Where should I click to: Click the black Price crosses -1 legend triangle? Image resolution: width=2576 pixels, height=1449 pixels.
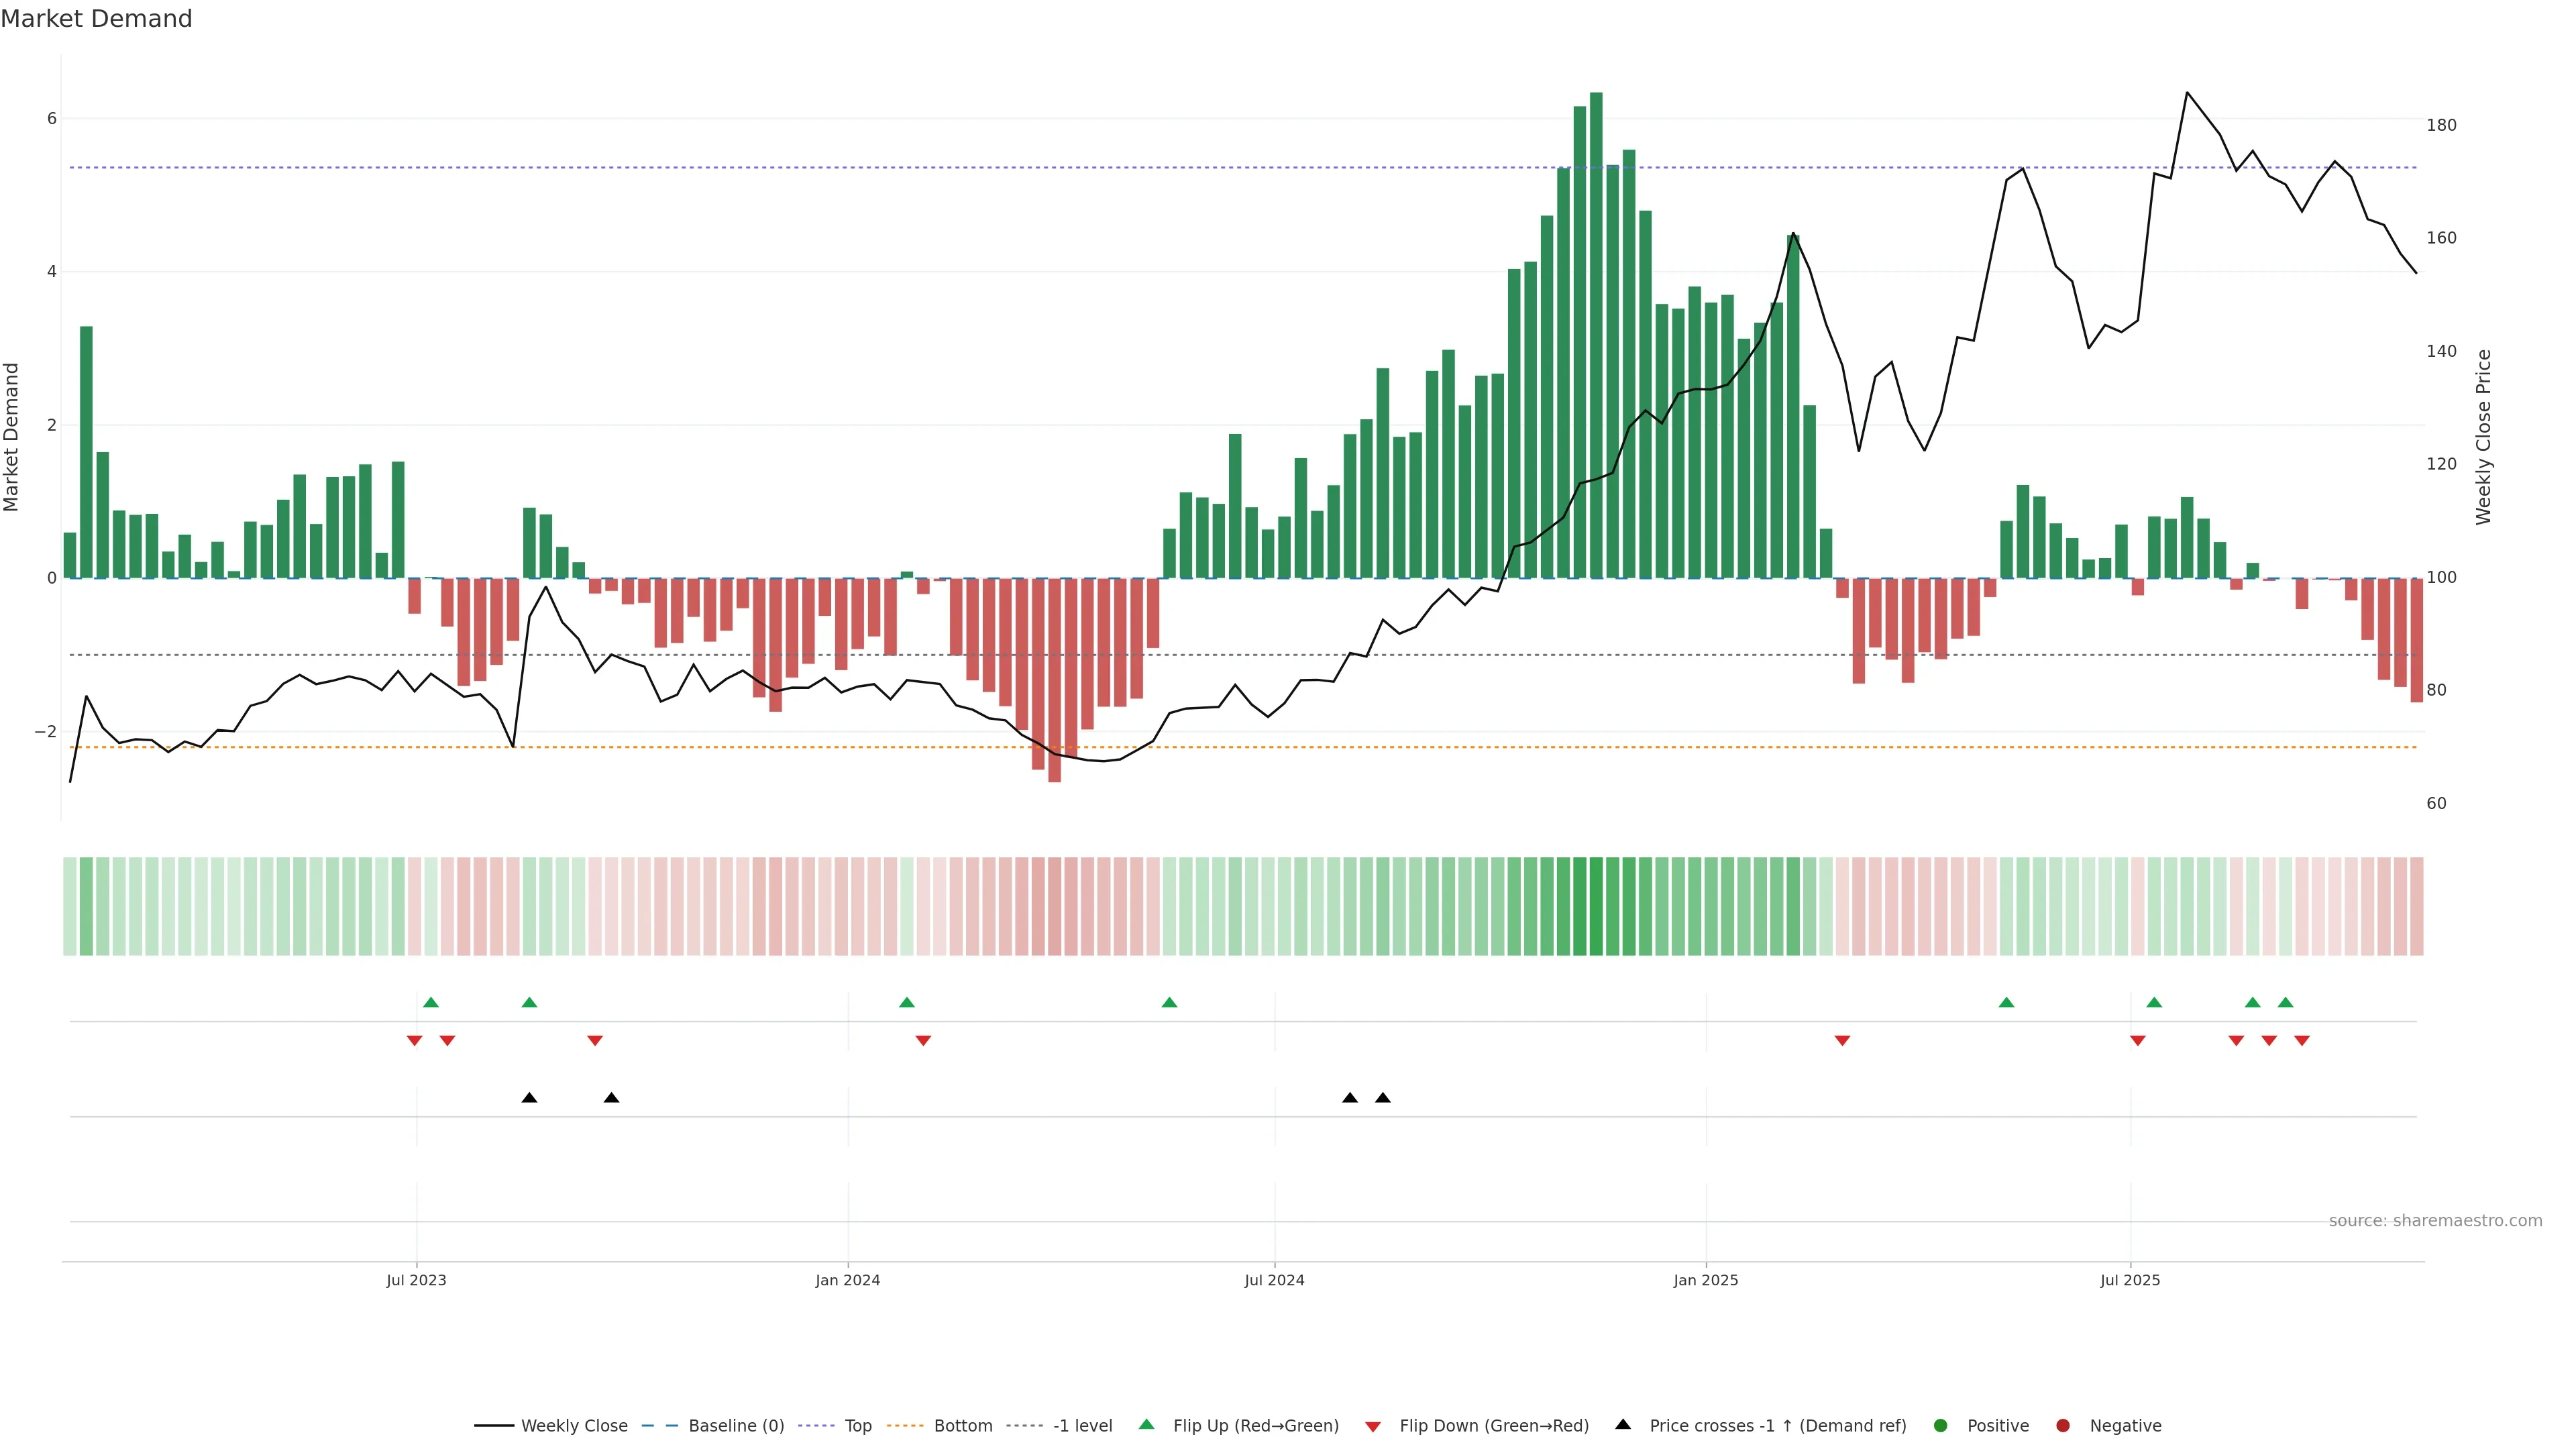click(x=1622, y=1424)
